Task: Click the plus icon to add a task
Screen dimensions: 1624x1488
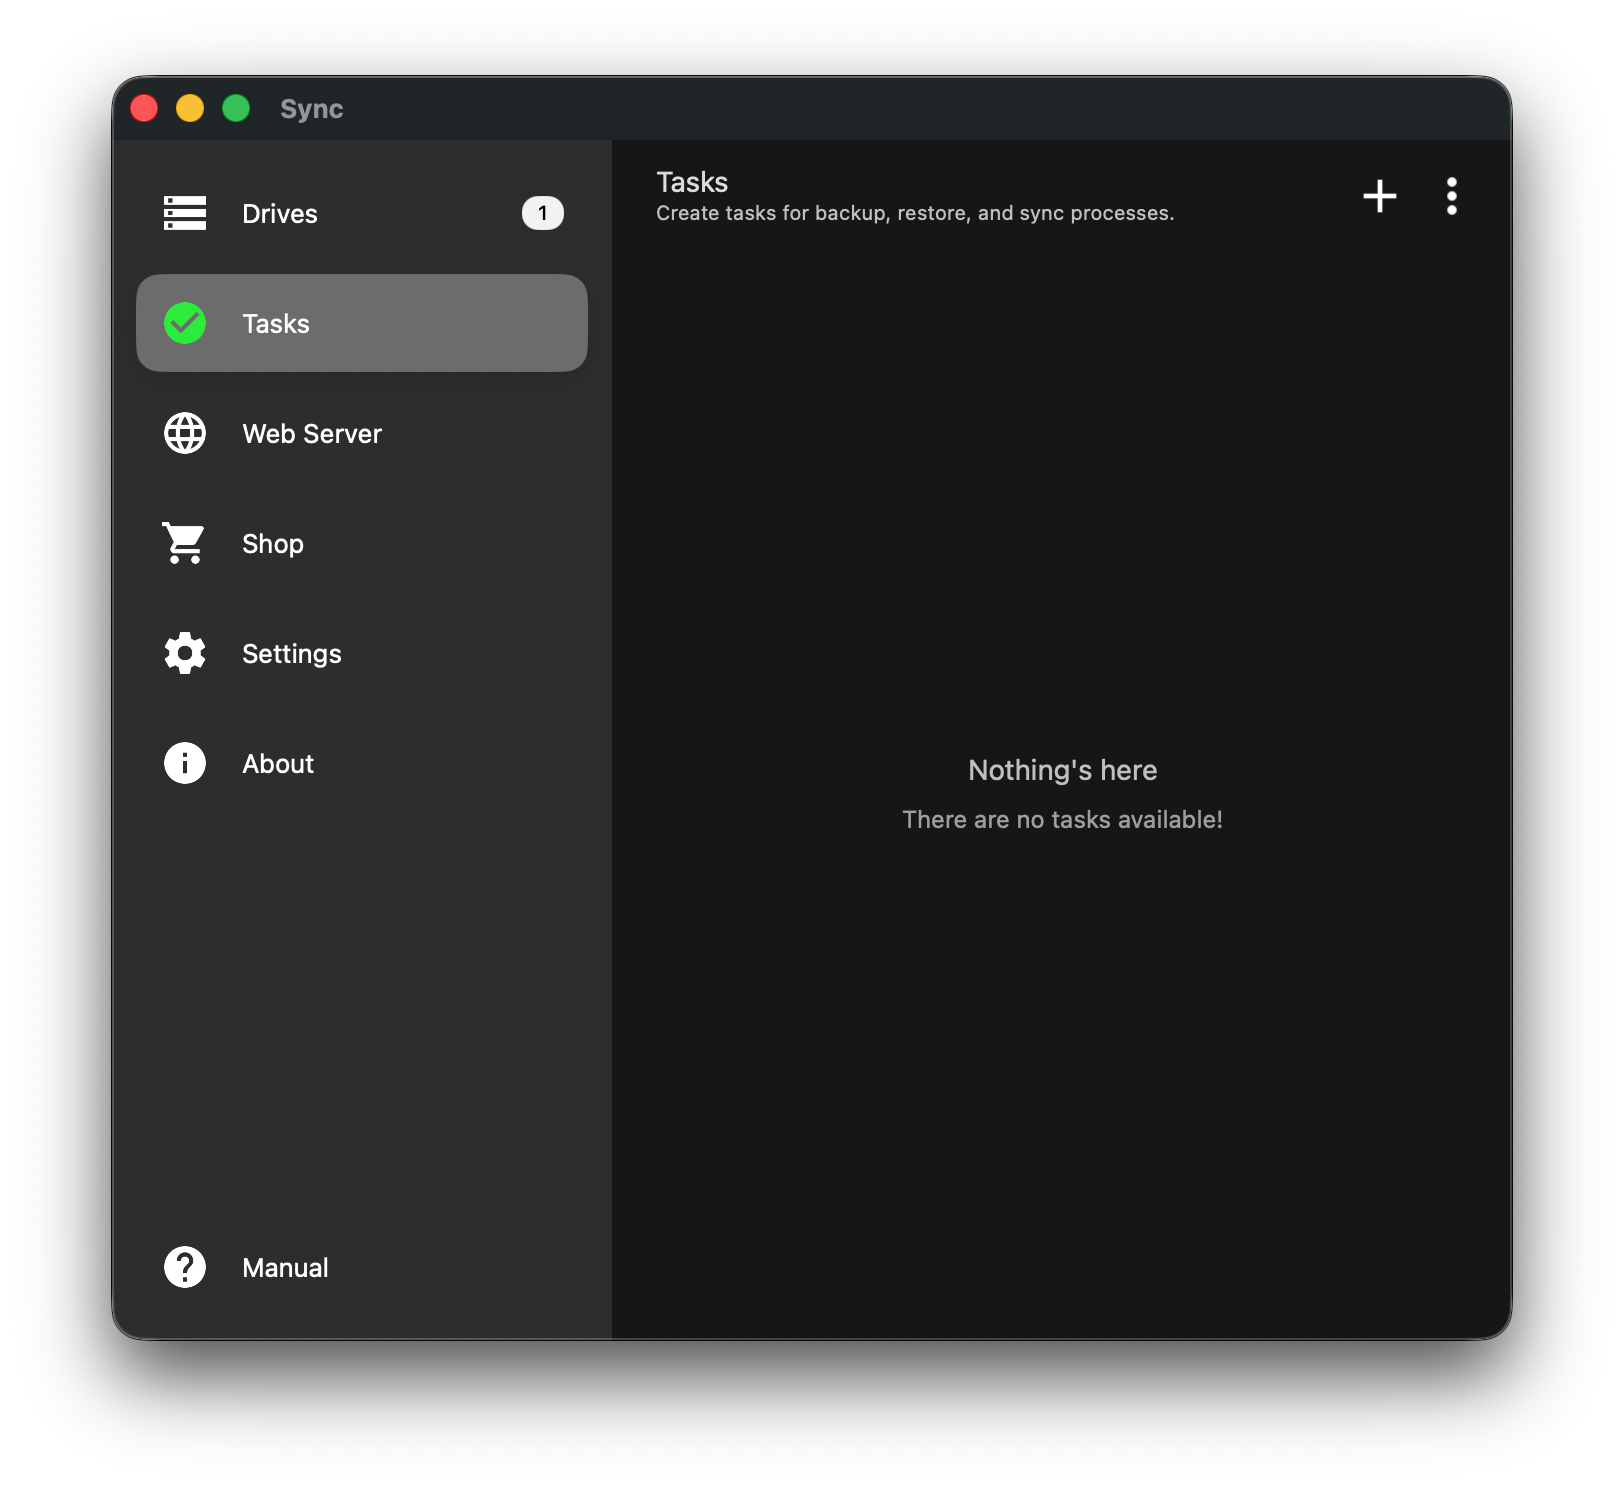Action: [1380, 196]
